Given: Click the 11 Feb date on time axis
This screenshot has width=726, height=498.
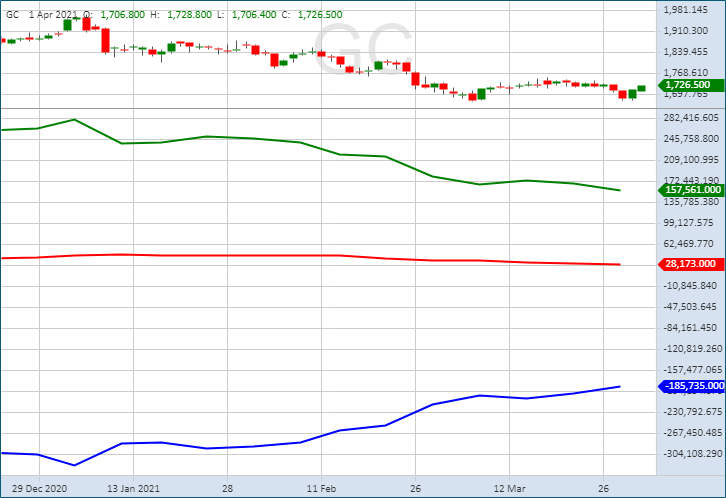Looking at the screenshot, I should click(x=322, y=489).
